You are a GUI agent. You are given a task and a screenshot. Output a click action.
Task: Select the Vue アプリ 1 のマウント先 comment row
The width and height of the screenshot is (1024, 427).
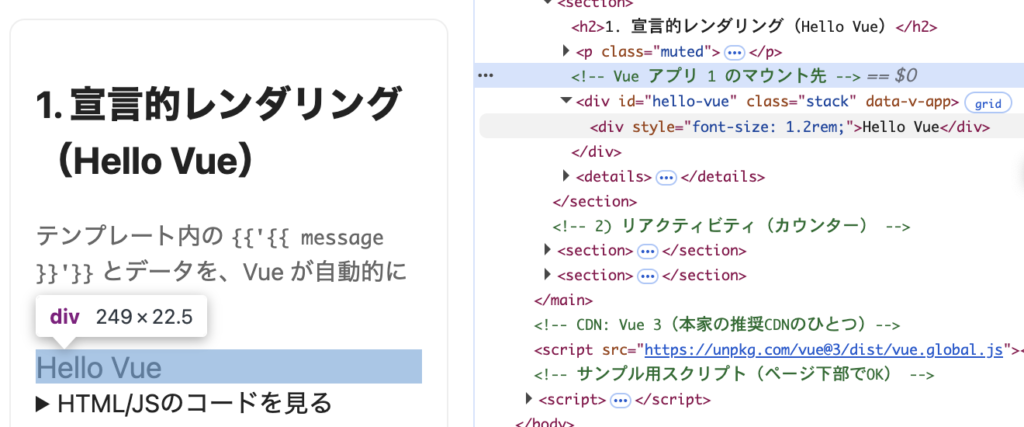[749, 76]
